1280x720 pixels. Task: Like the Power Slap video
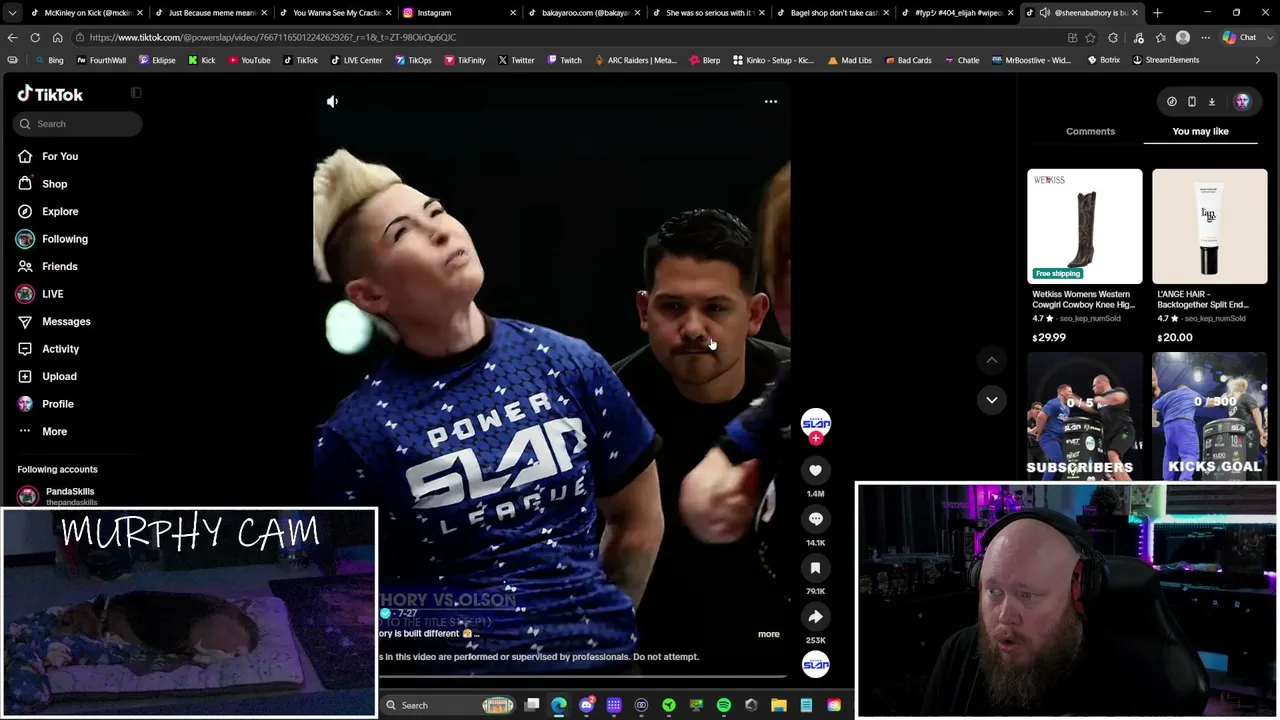[x=815, y=470]
